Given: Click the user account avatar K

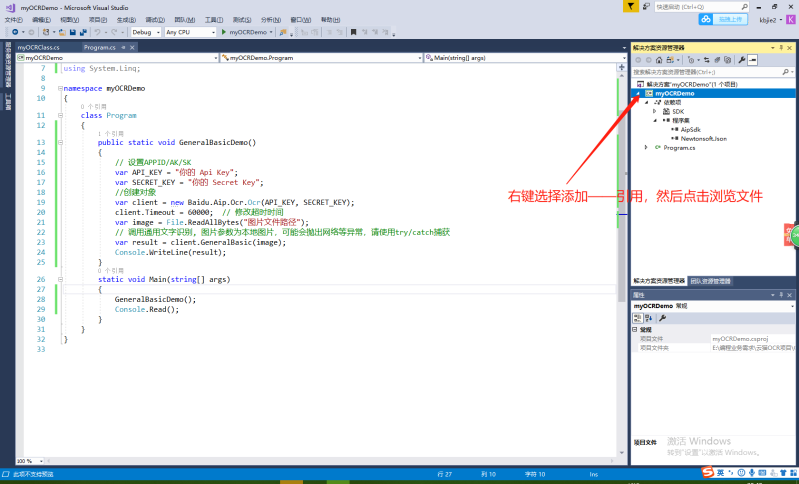Looking at the screenshot, I should (791, 20).
